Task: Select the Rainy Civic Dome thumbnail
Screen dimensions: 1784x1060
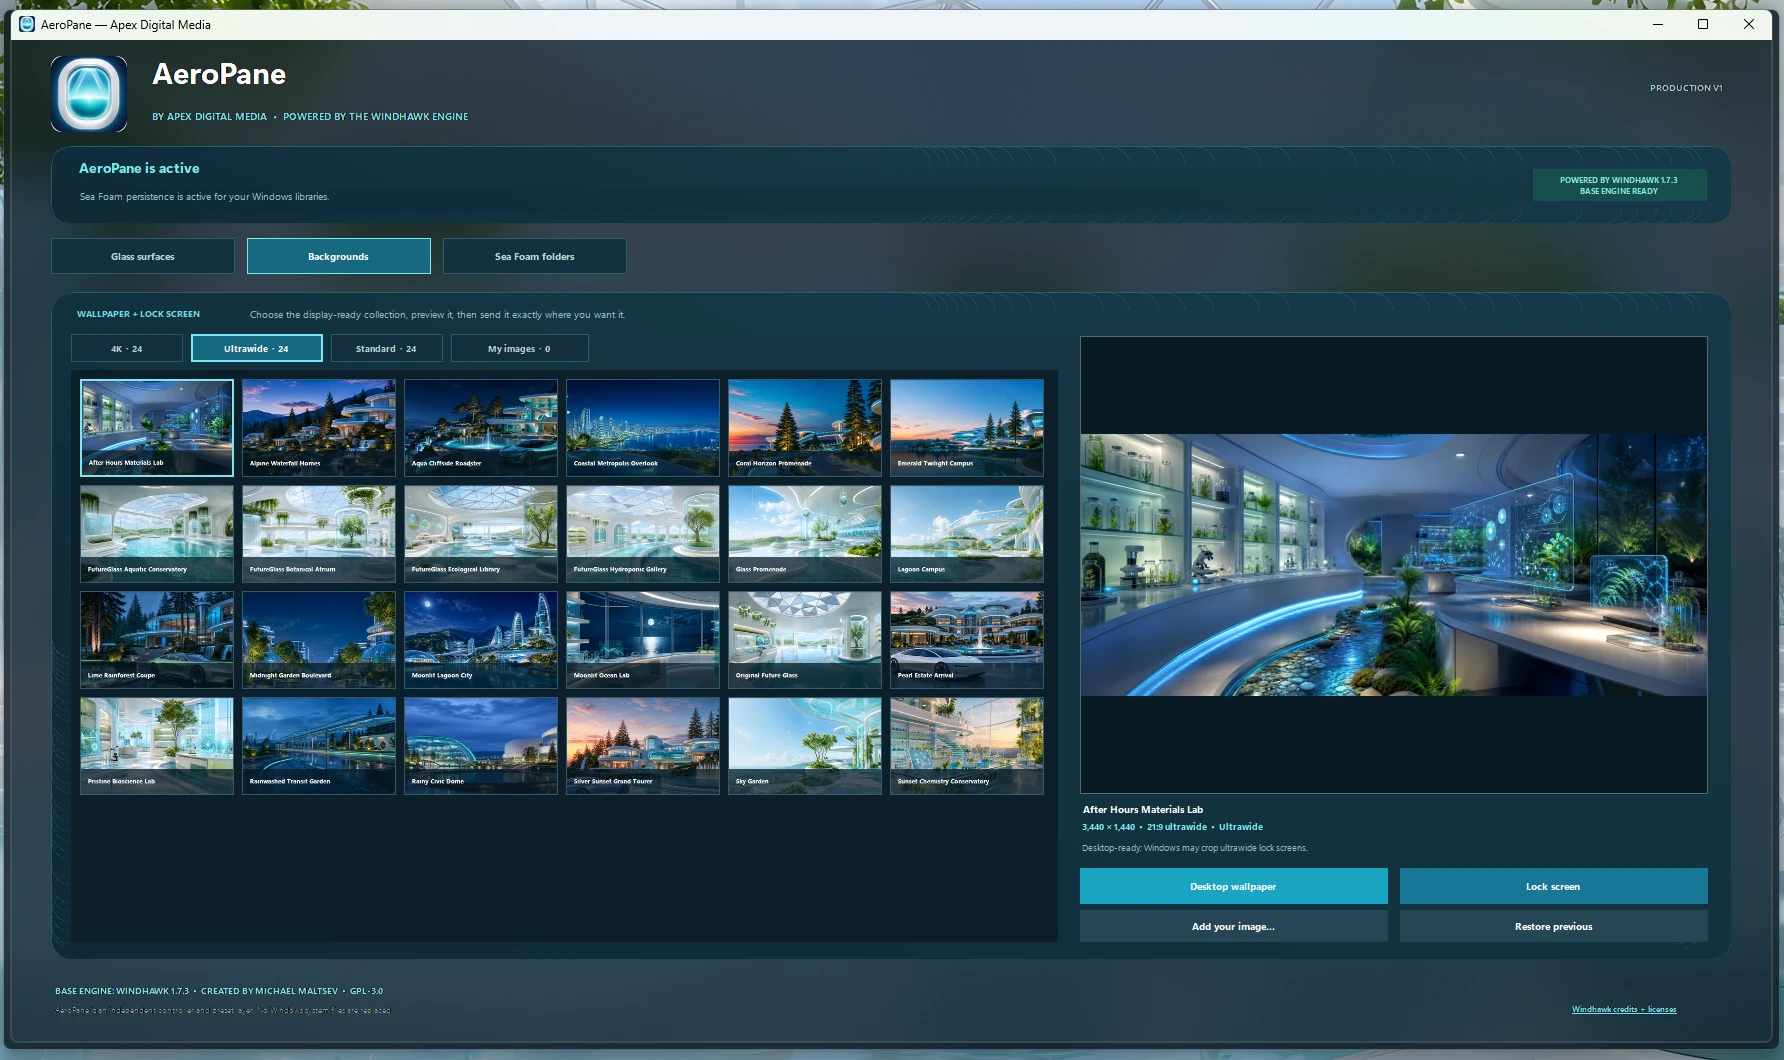Action: click(x=481, y=746)
